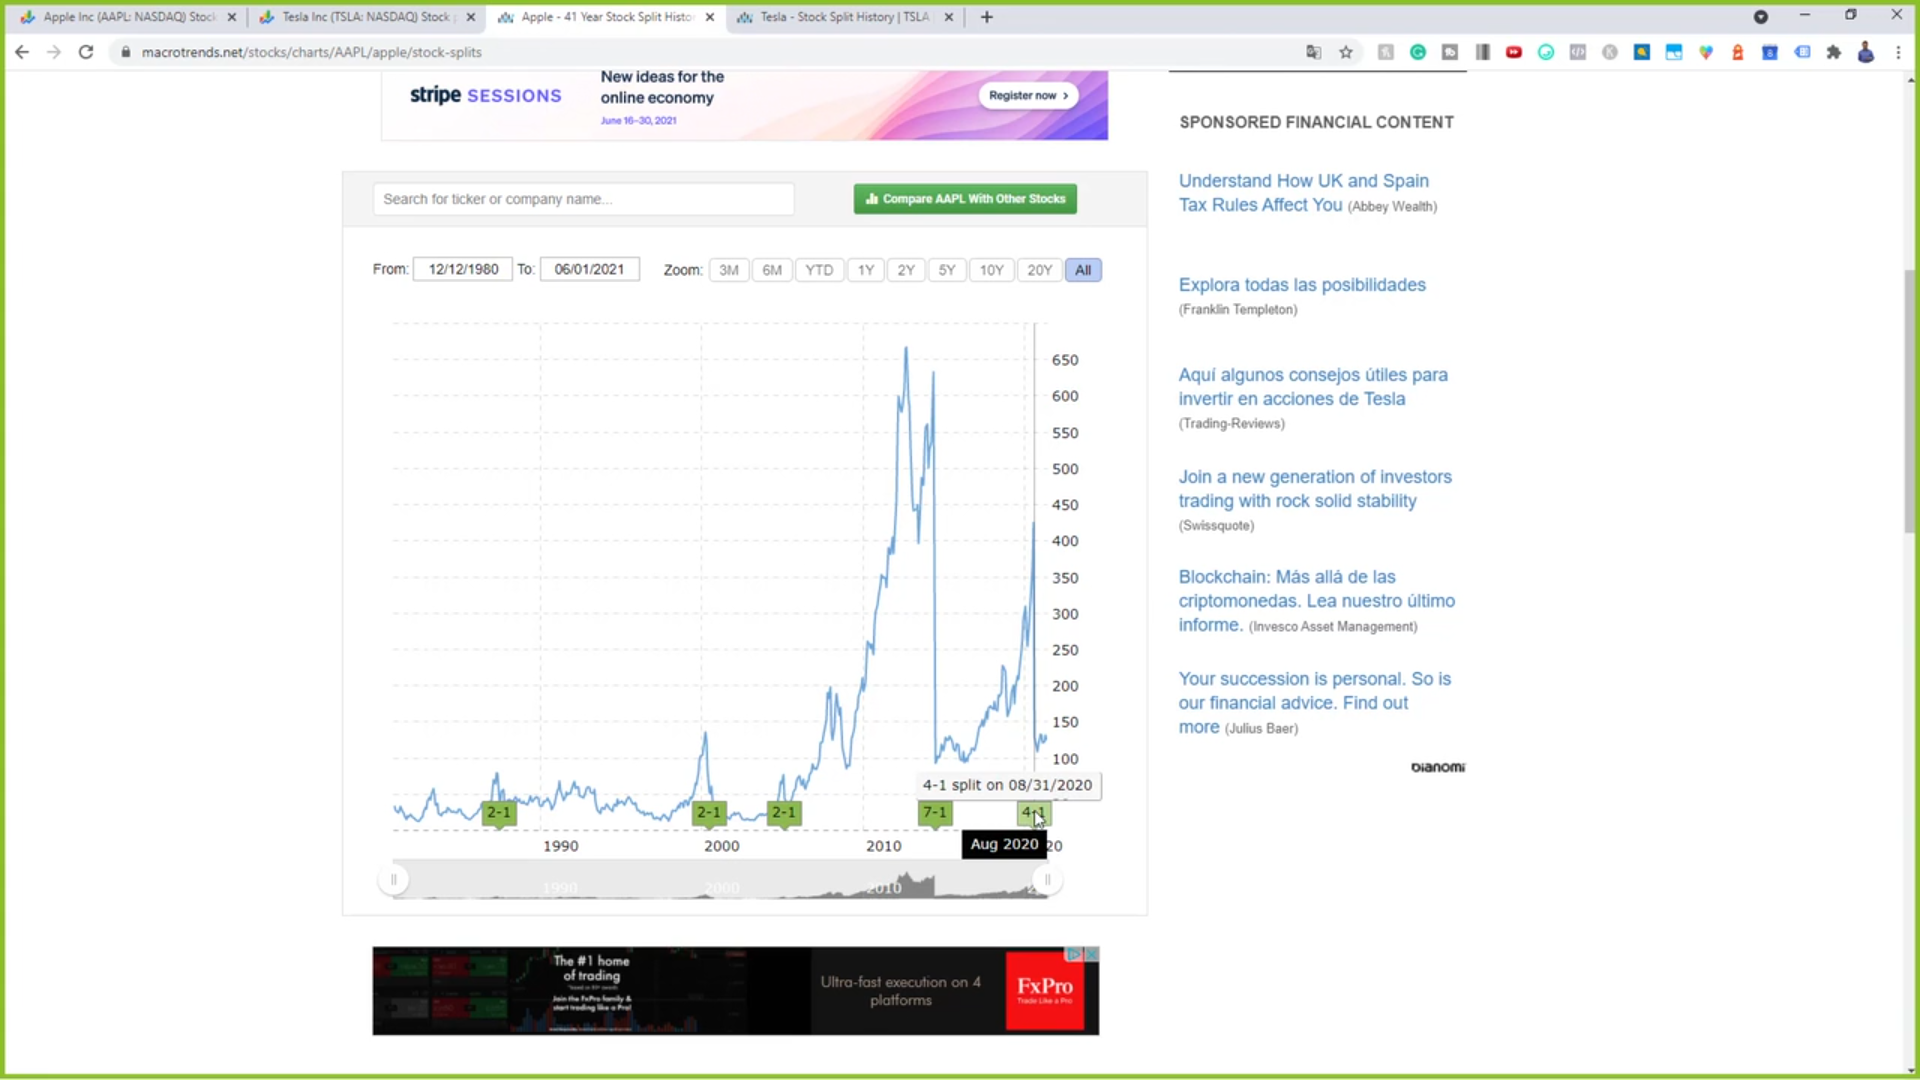This screenshot has height=1080, width=1920.
Task: Open the Blockchain Invesco sponsored link
Action: (x=1316, y=600)
